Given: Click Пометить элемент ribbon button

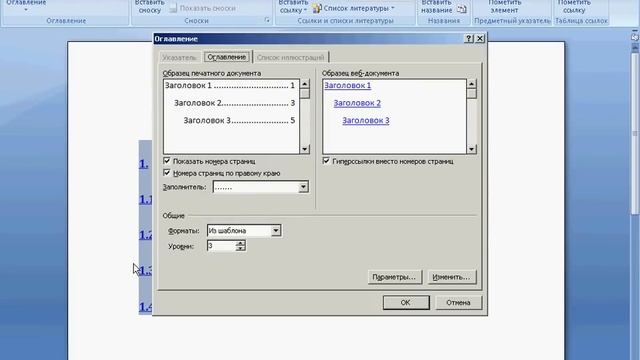Looking at the screenshot, I should click(504, 7).
